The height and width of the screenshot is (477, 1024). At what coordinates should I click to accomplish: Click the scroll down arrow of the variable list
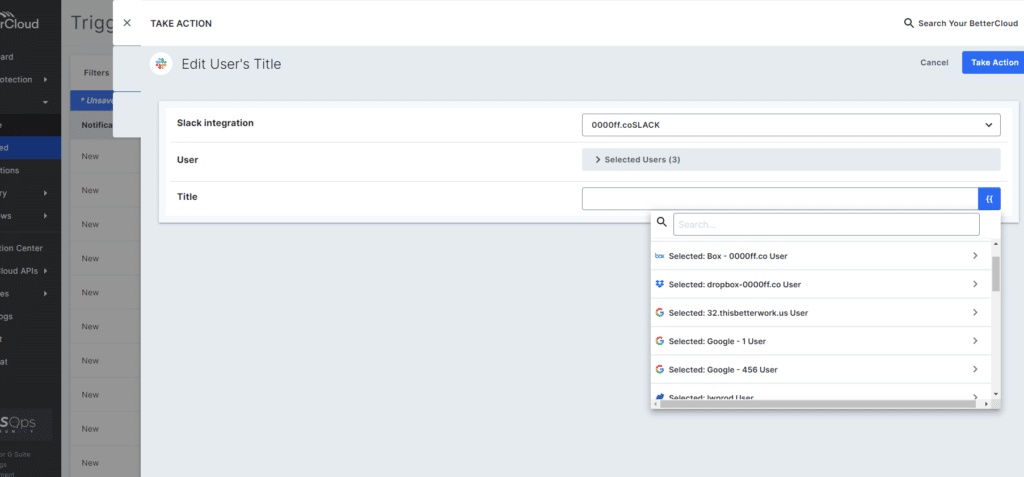(x=995, y=394)
